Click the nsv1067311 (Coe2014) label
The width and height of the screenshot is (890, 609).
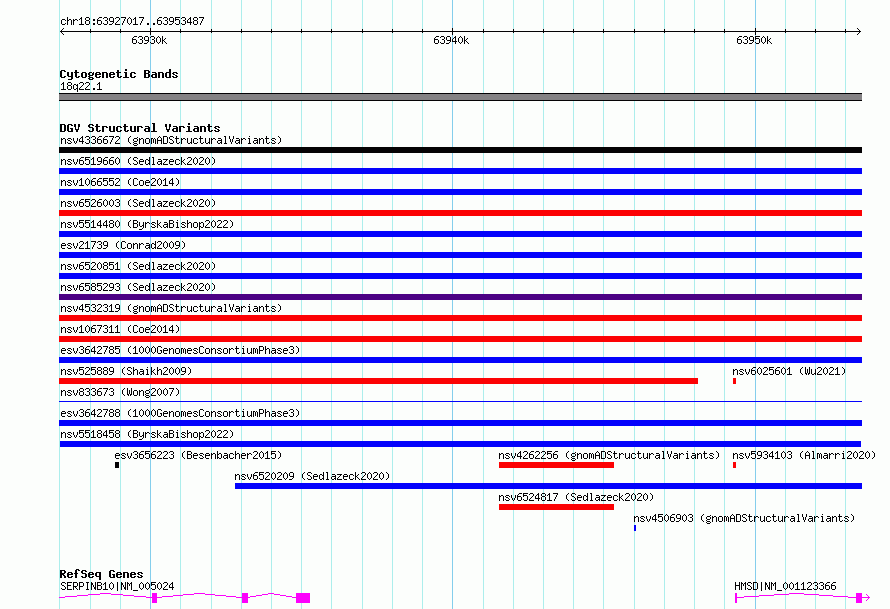[120, 329]
